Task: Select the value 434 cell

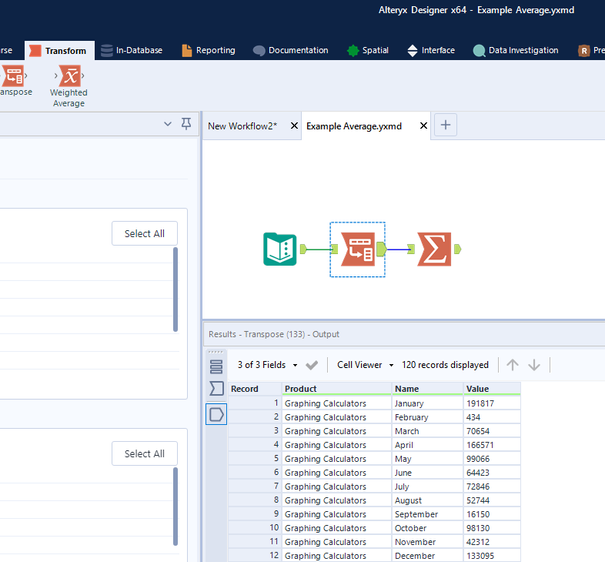Action: [x=492, y=417]
